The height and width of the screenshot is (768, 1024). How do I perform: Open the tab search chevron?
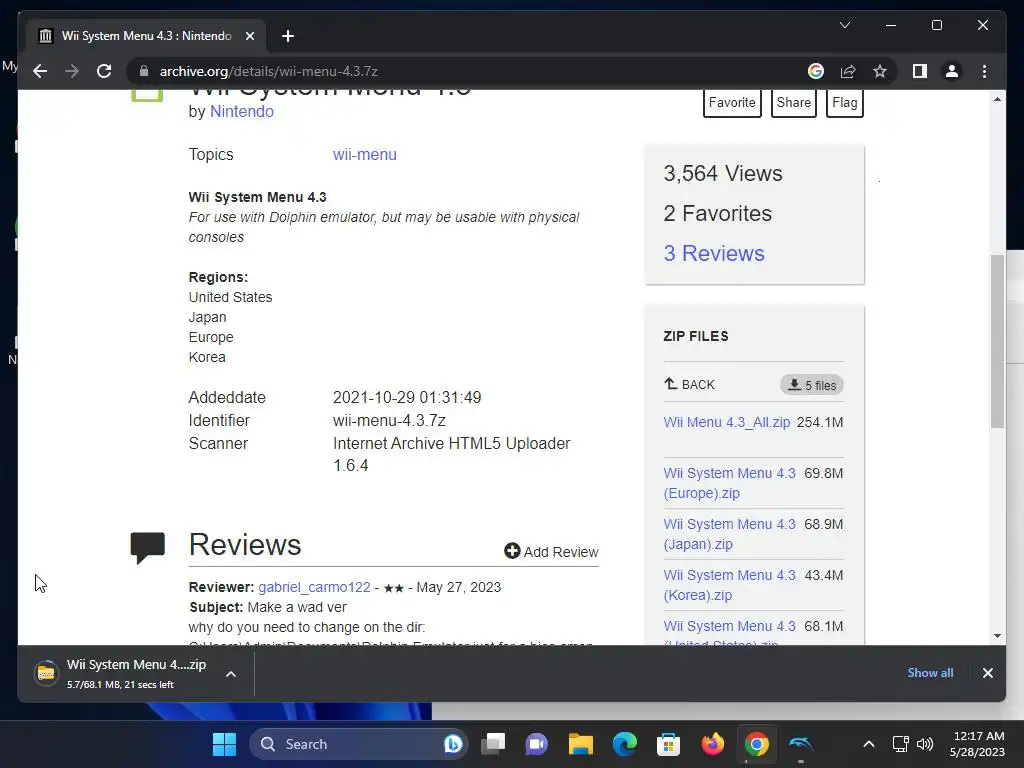point(844,25)
